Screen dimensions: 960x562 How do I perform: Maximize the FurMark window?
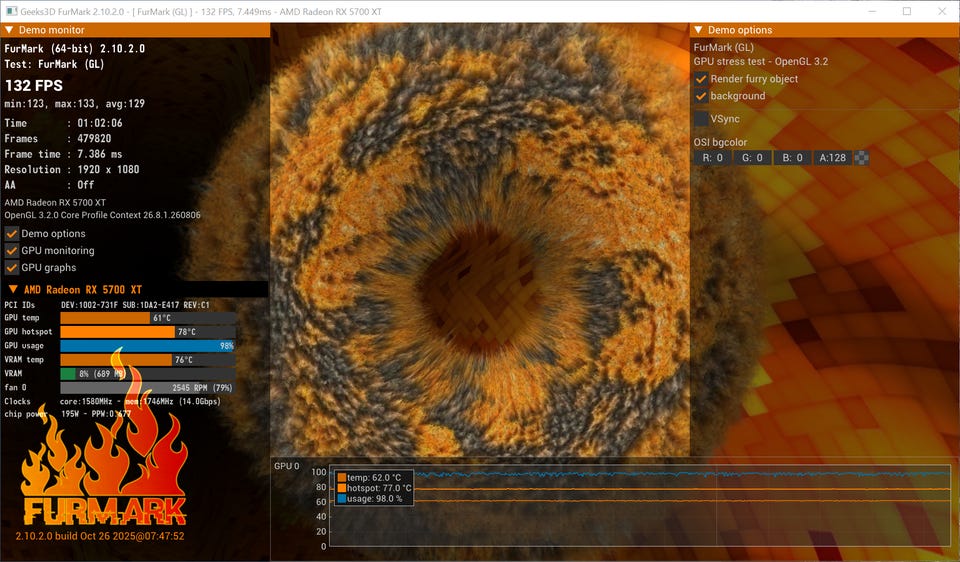(x=907, y=11)
